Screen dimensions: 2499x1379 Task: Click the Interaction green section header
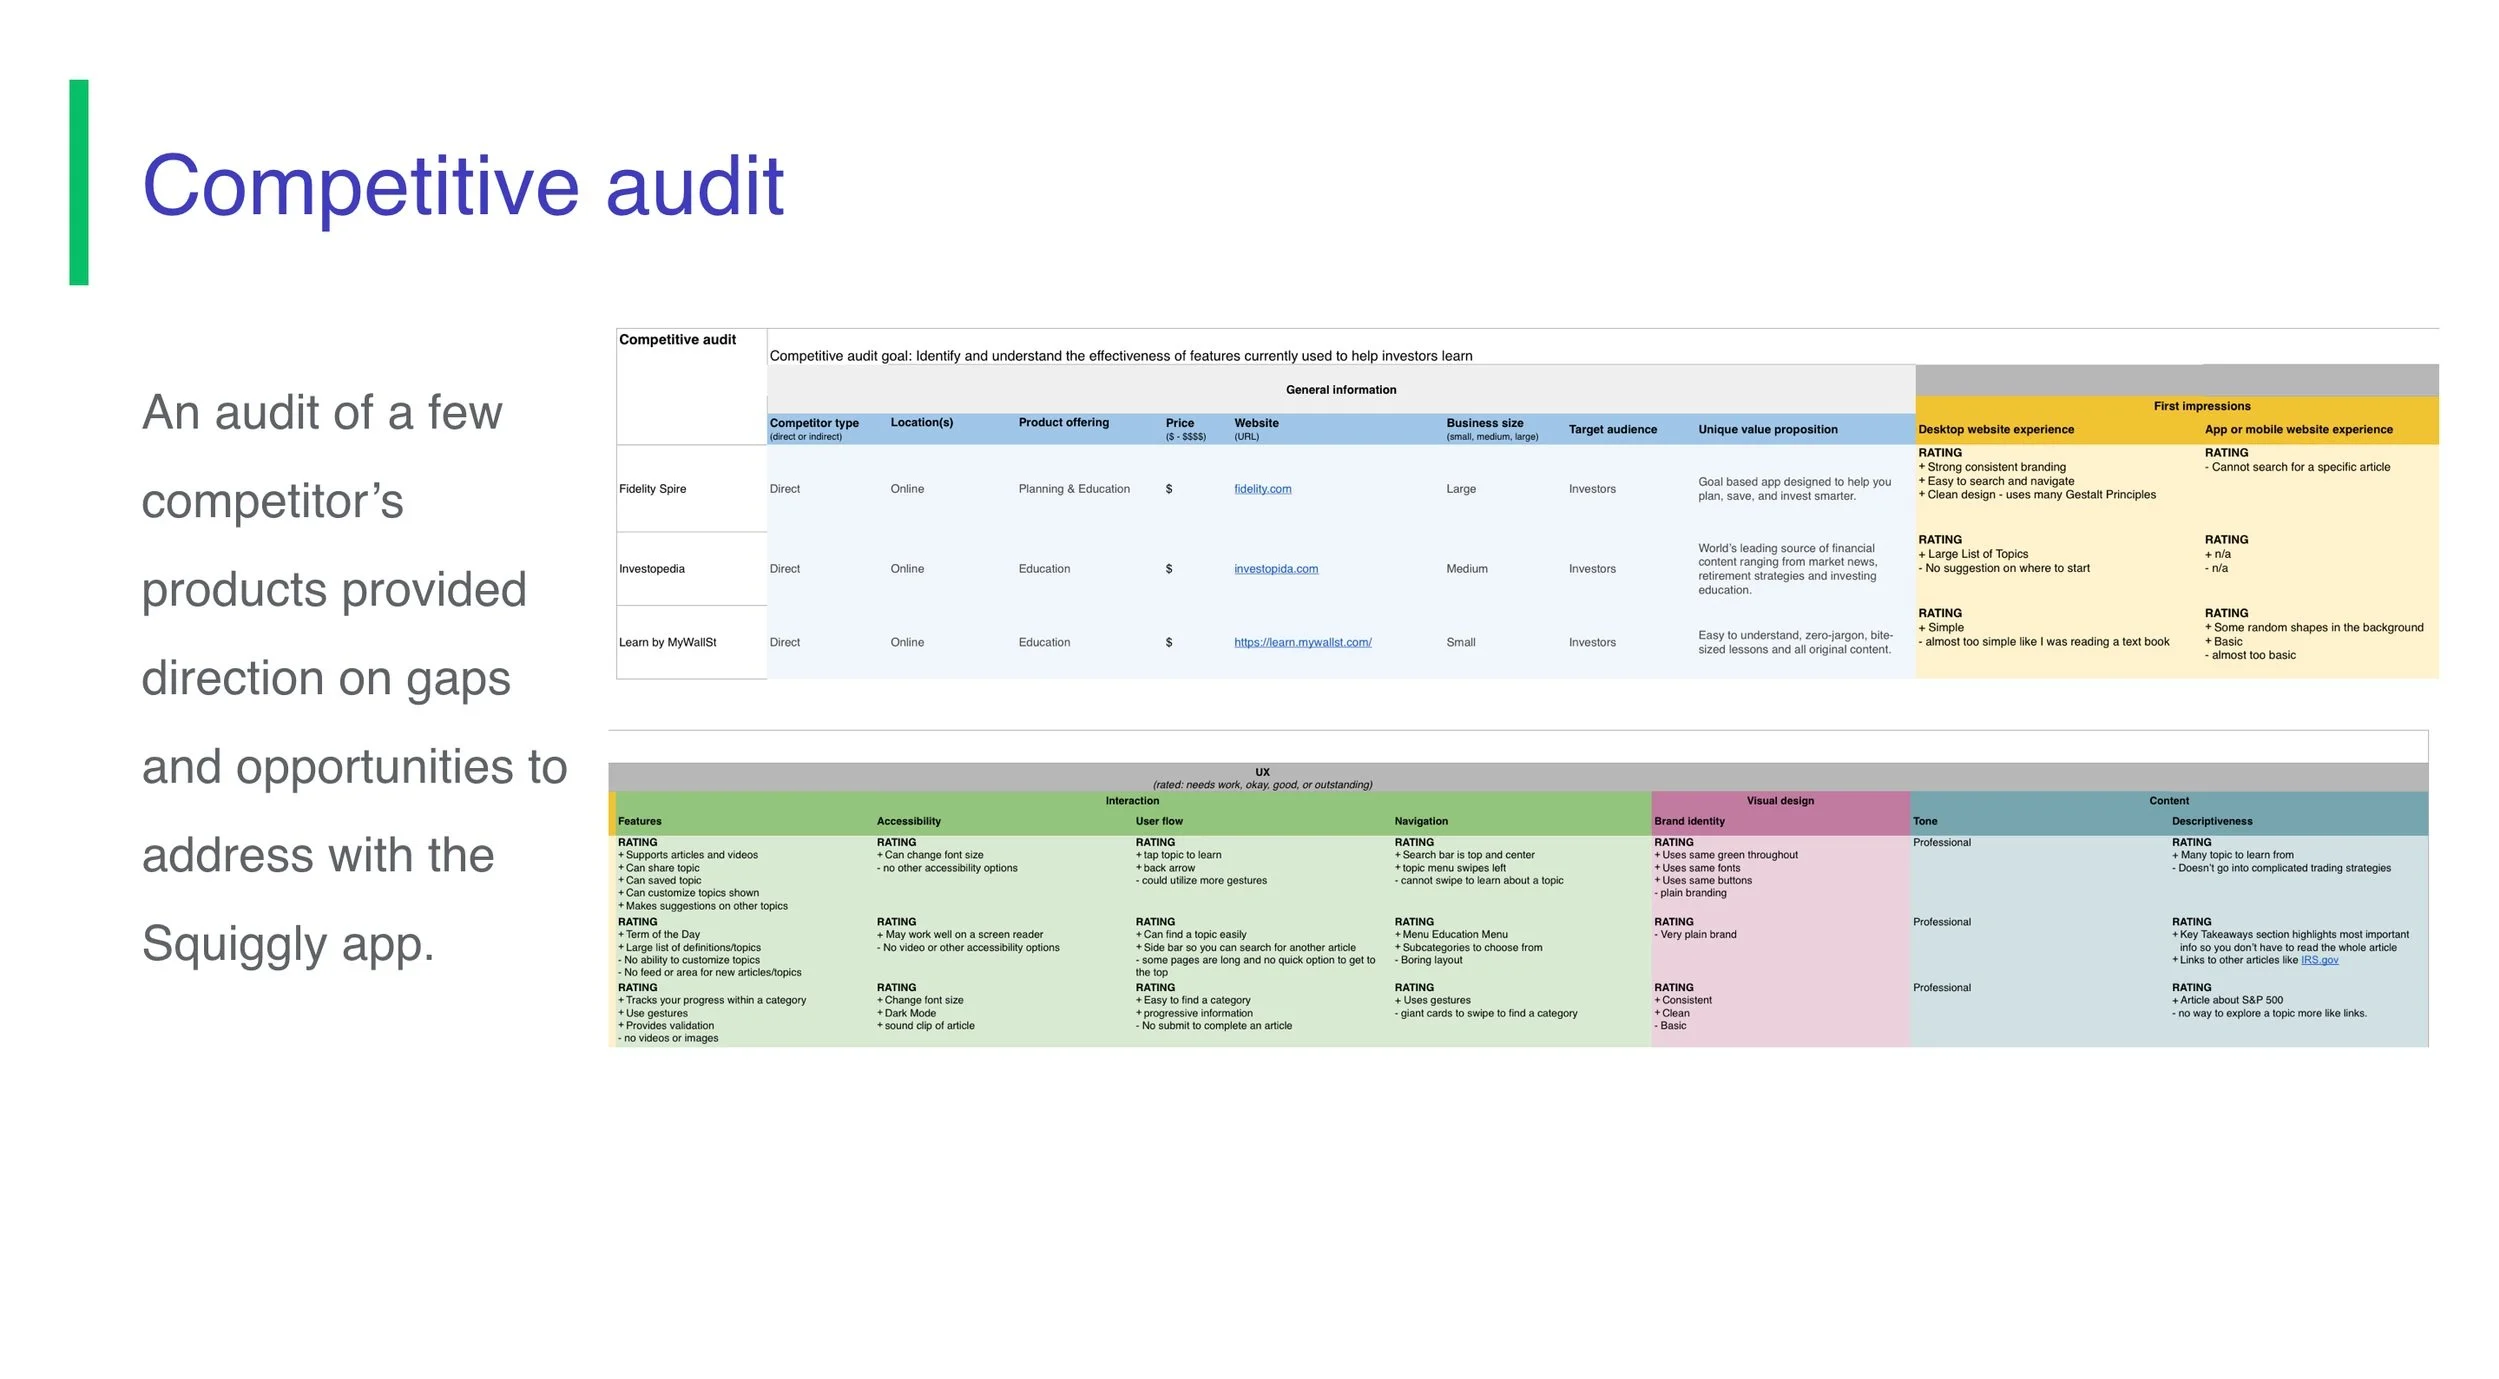click(x=1132, y=801)
